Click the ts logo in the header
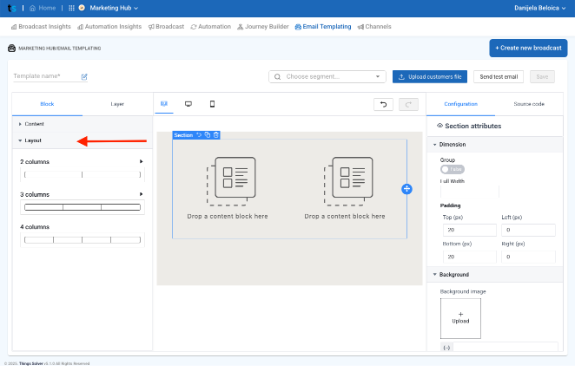Screen dimensions: 575x366 (12, 8)
